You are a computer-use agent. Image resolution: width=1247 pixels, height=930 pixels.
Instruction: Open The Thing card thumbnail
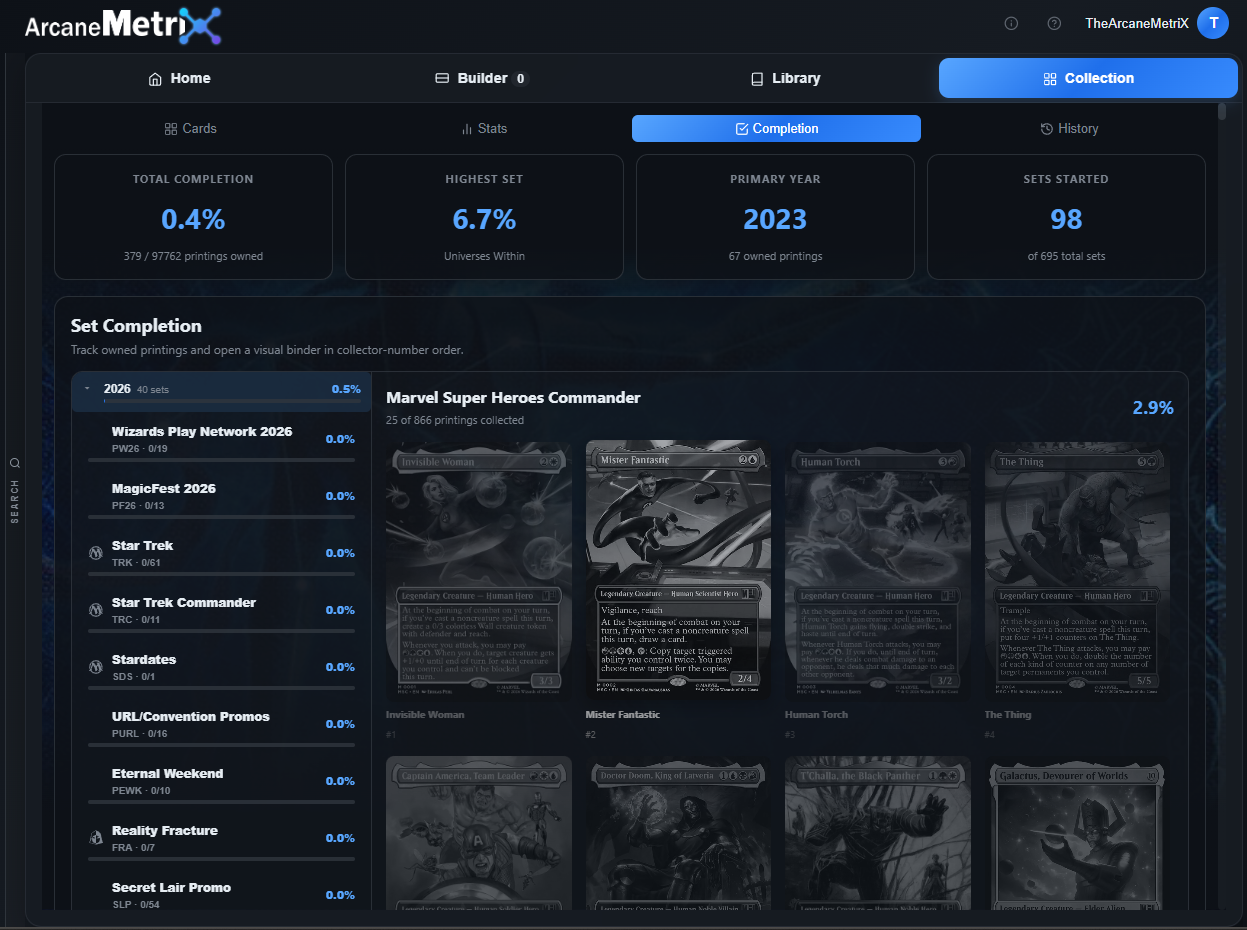[1078, 570]
